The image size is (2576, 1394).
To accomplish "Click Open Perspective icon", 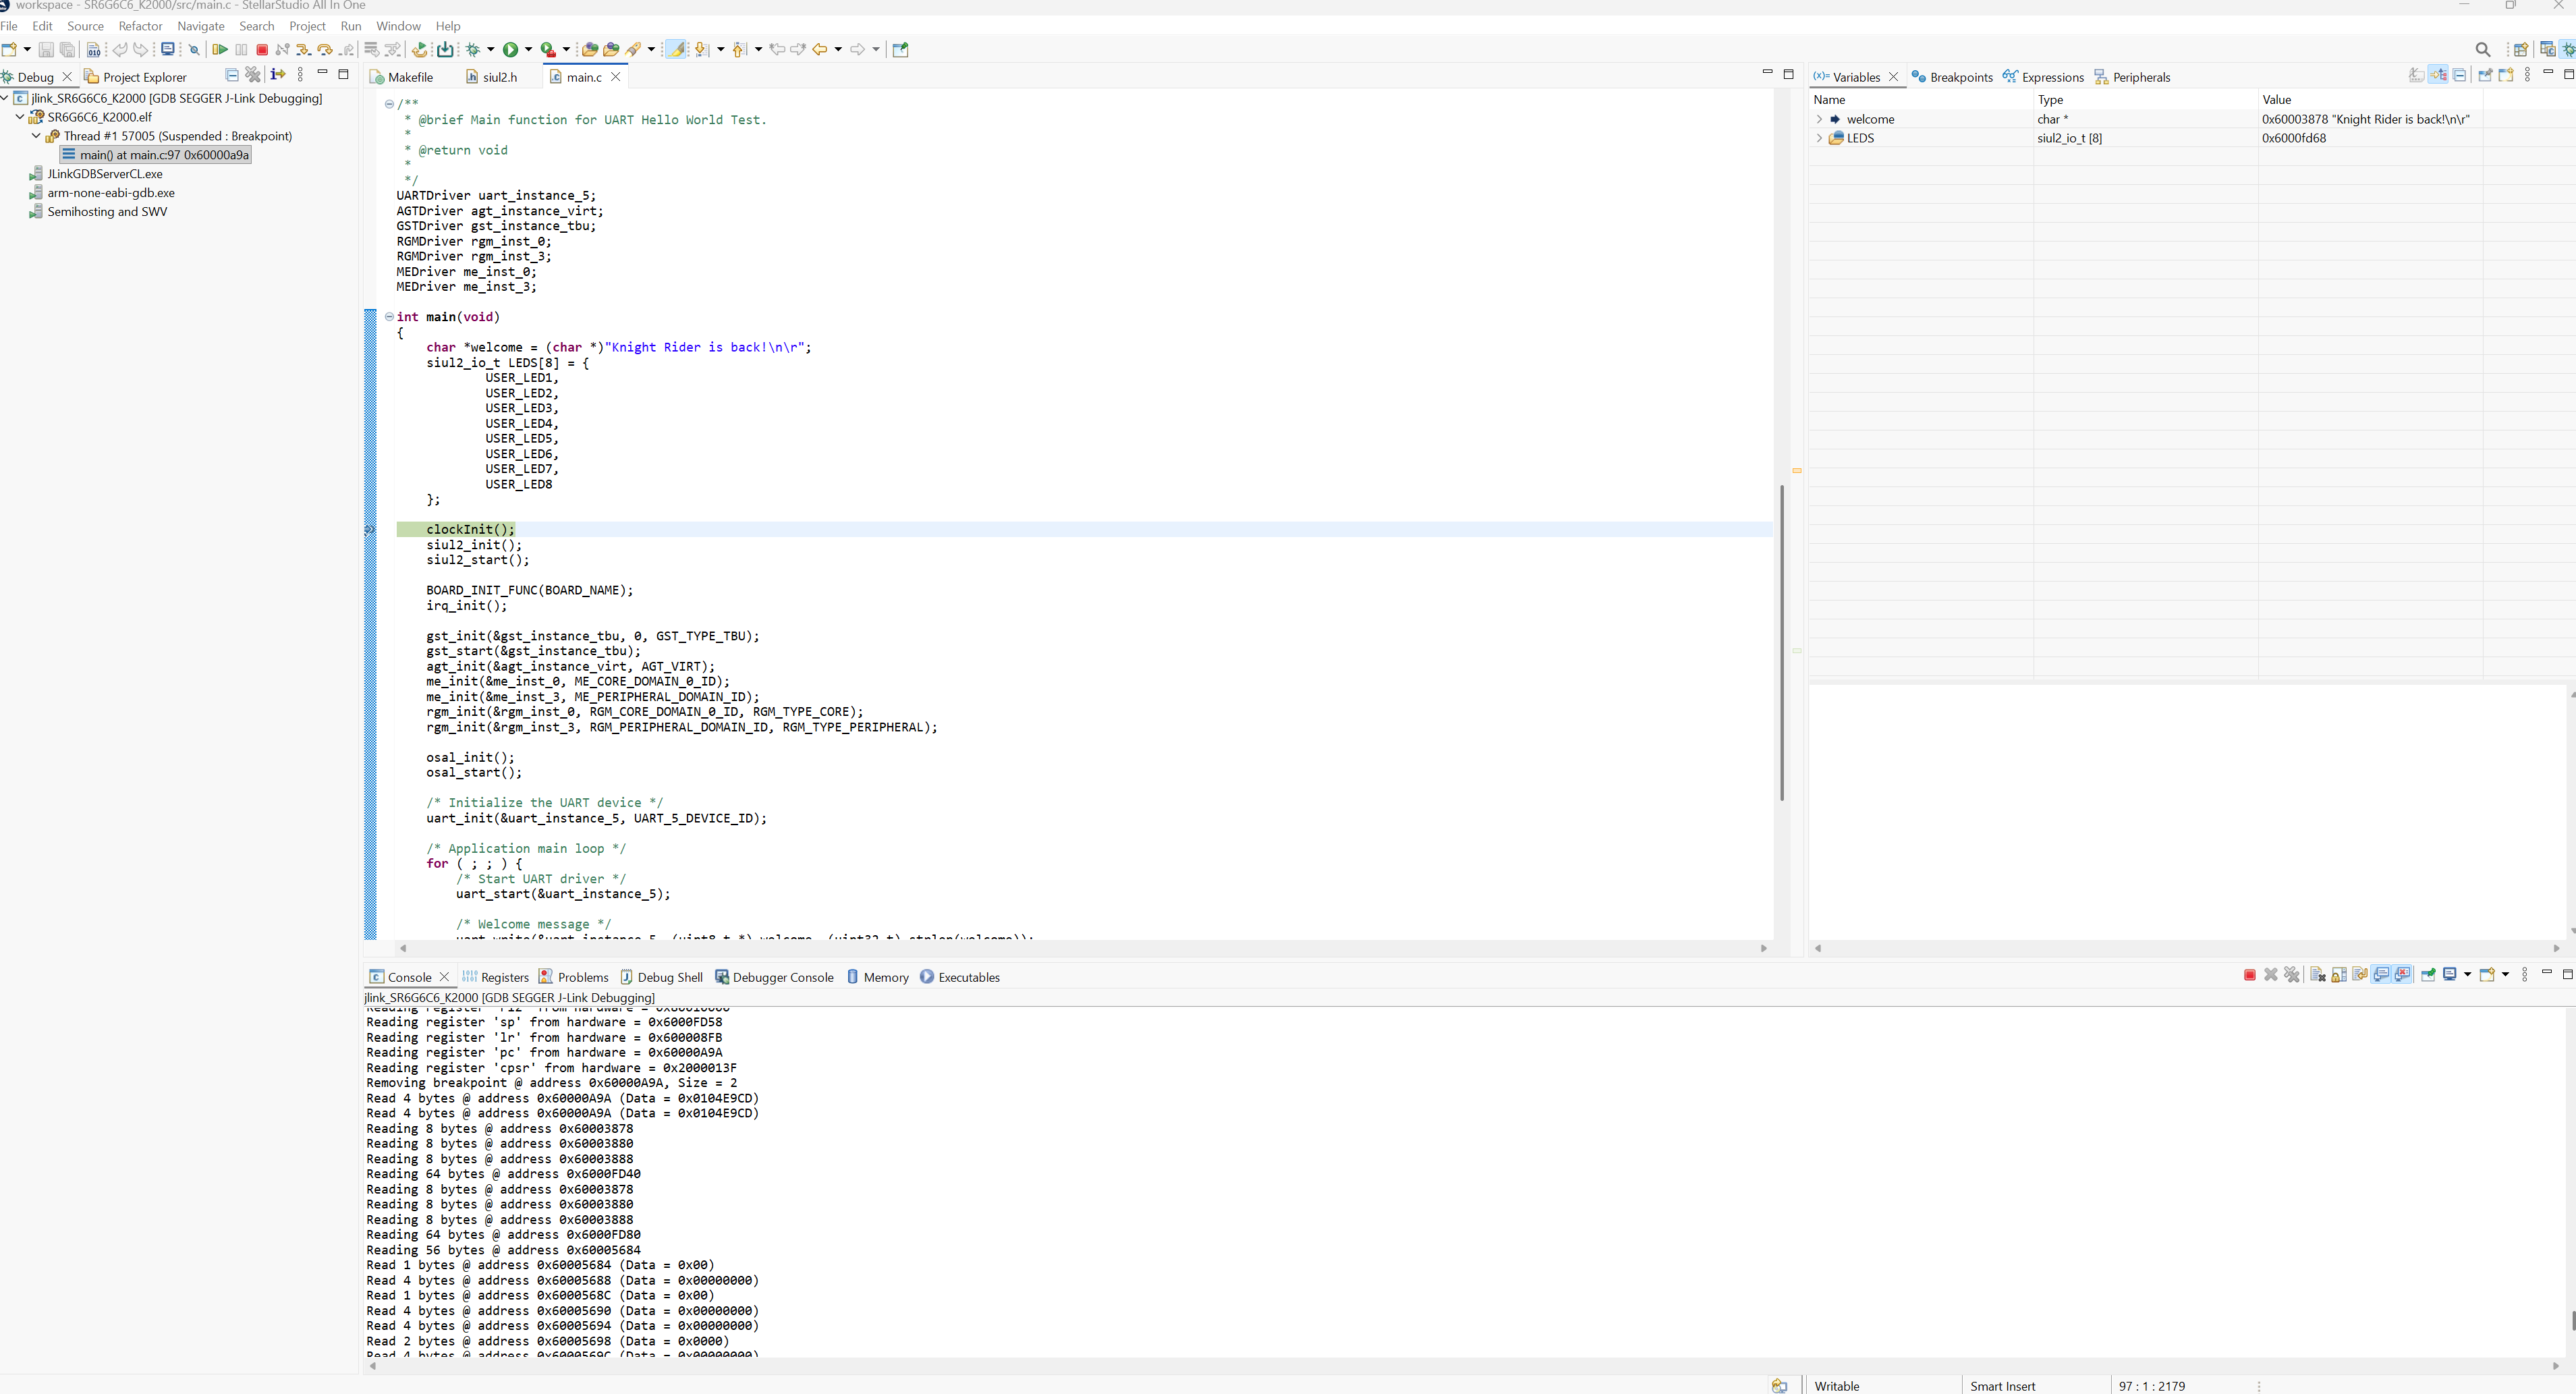I will point(2521,49).
